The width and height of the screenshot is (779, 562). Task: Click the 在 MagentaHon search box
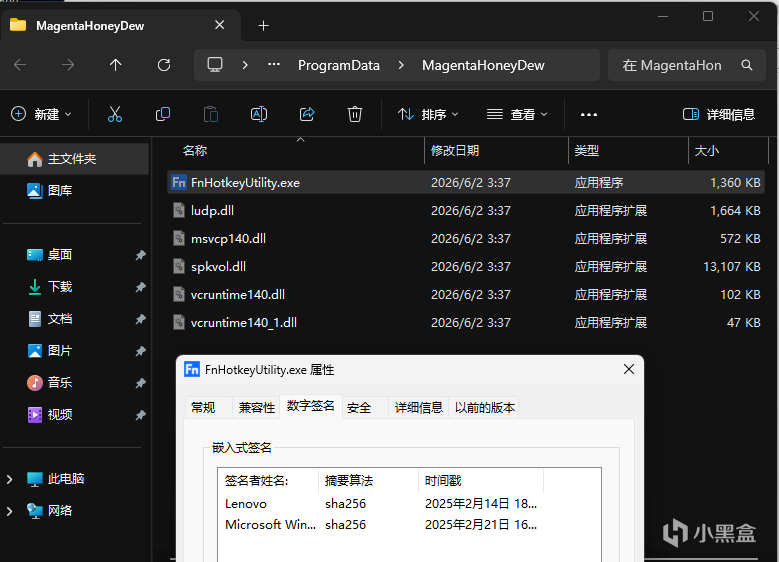coord(687,65)
